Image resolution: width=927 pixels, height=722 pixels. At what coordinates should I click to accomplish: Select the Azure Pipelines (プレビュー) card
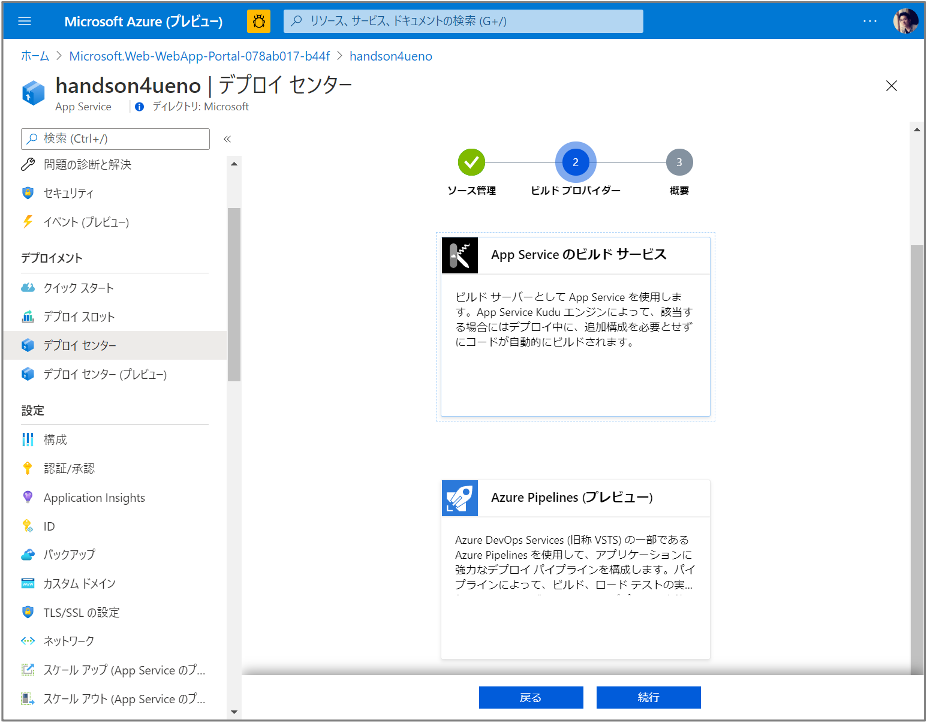tap(576, 569)
